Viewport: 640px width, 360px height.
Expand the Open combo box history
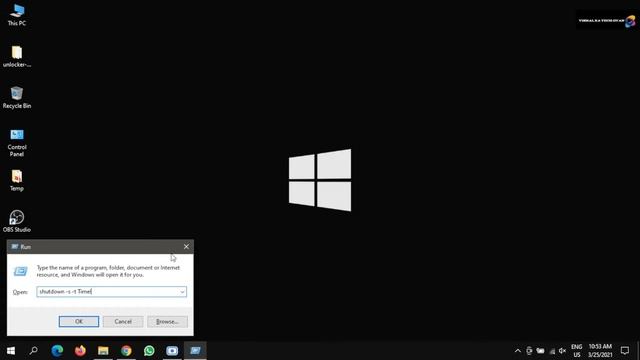182,292
